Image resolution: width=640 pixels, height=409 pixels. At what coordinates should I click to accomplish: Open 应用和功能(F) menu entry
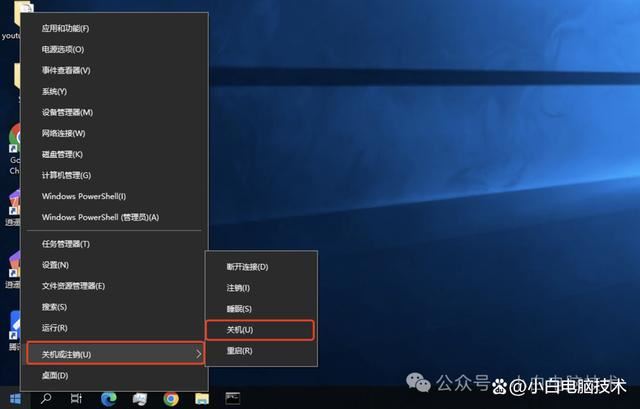[x=65, y=28]
